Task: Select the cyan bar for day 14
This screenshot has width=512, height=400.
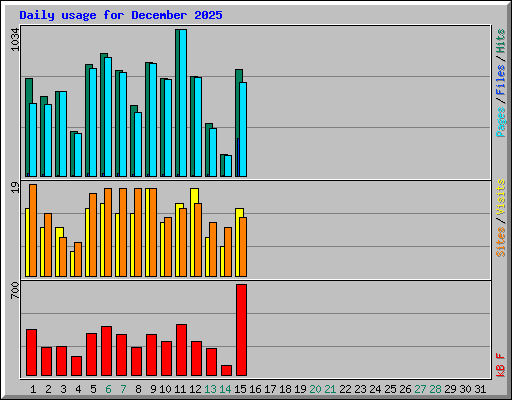Action: click(228, 166)
